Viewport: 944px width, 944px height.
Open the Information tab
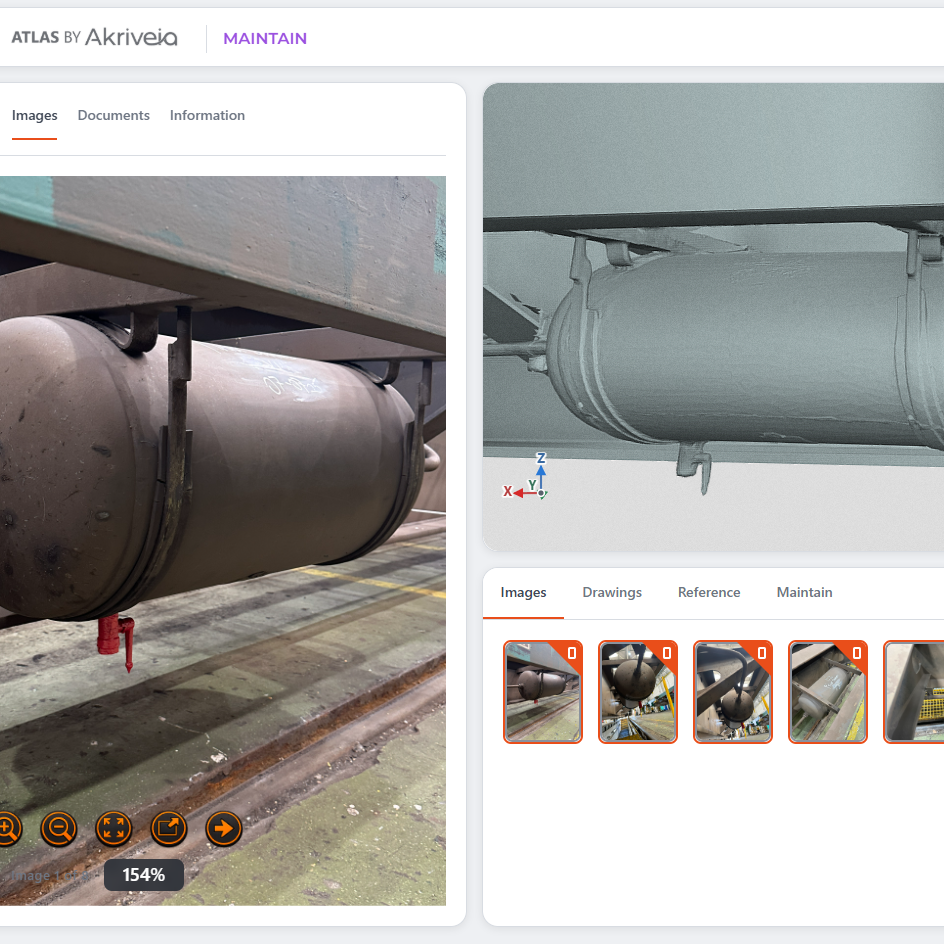point(207,116)
